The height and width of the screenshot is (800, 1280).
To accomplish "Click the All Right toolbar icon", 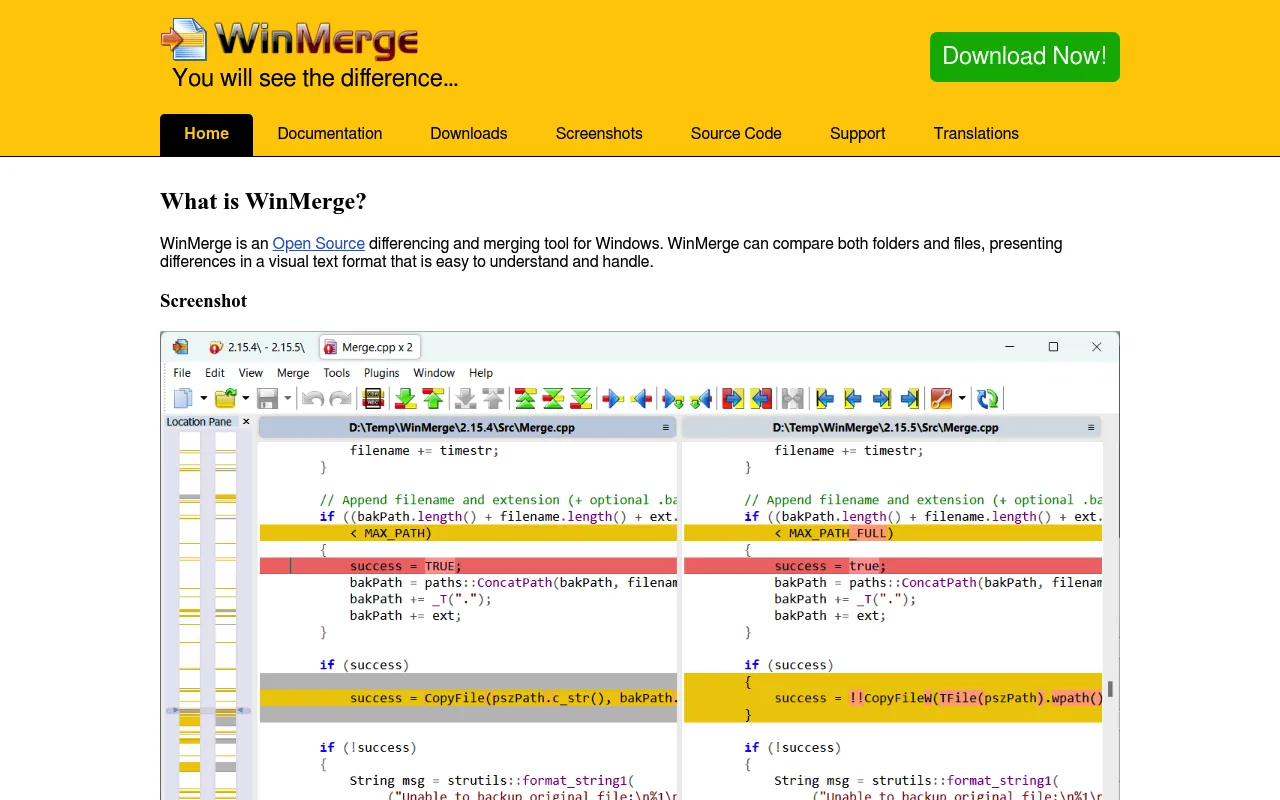I will tap(733, 398).
